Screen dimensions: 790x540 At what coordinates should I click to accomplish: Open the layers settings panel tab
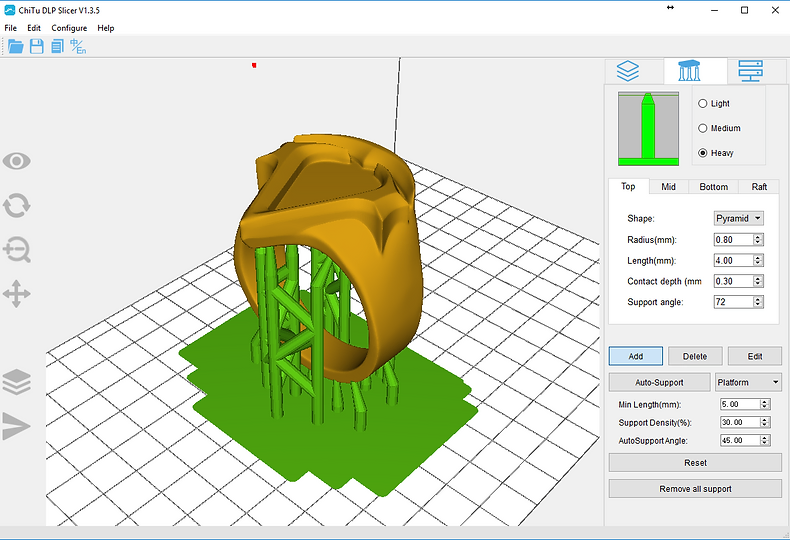(628, 71)
